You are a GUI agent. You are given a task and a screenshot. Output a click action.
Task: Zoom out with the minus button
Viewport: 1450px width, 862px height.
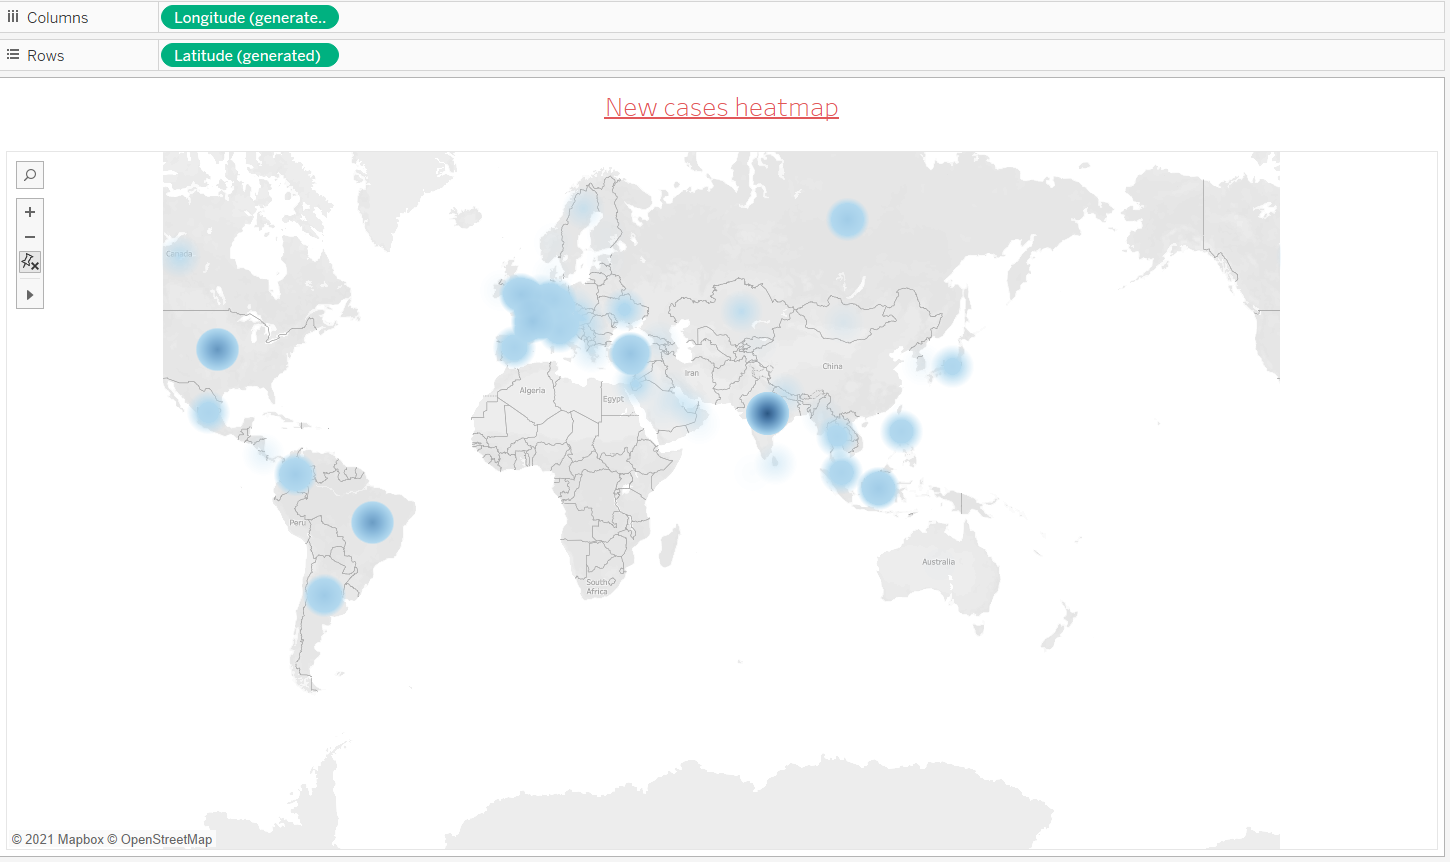(30, 237)
